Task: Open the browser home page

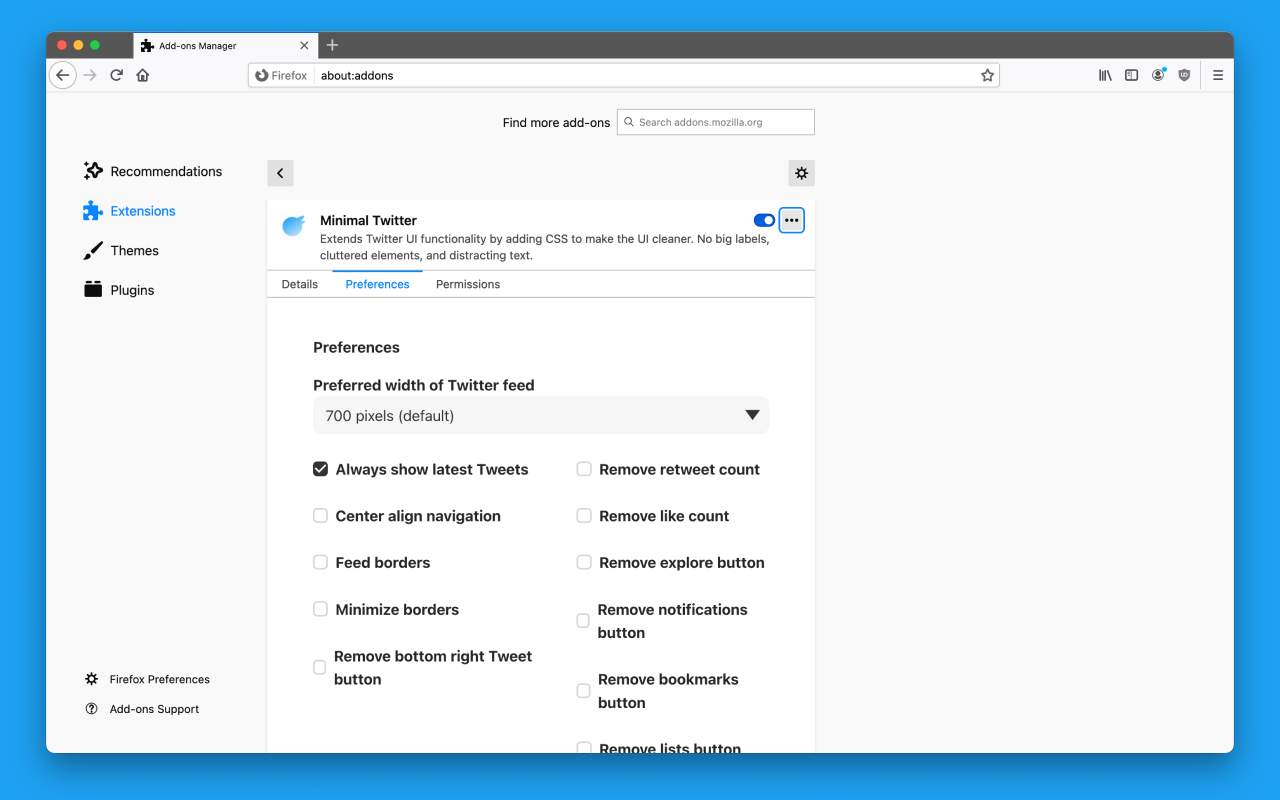Action: [143, 75]
